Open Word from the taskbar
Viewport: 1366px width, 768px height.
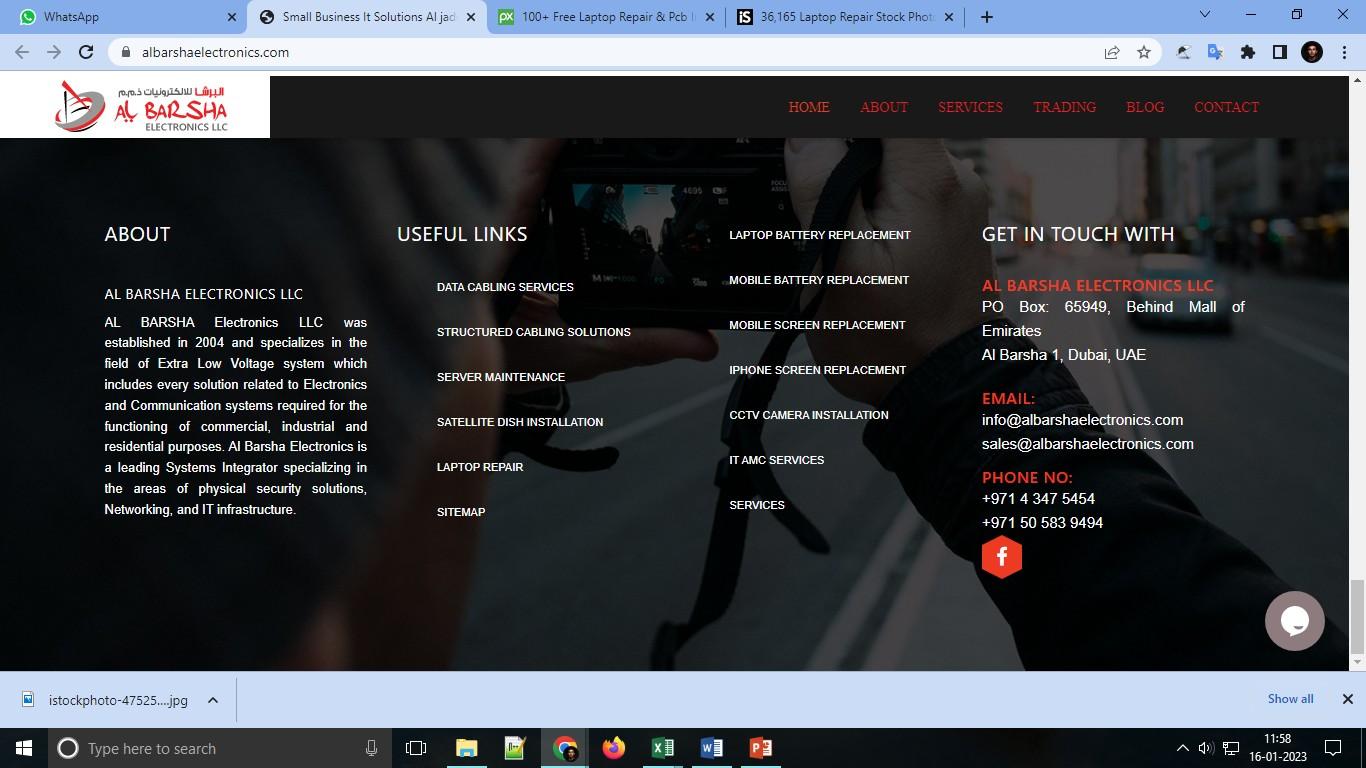(711, 748)
